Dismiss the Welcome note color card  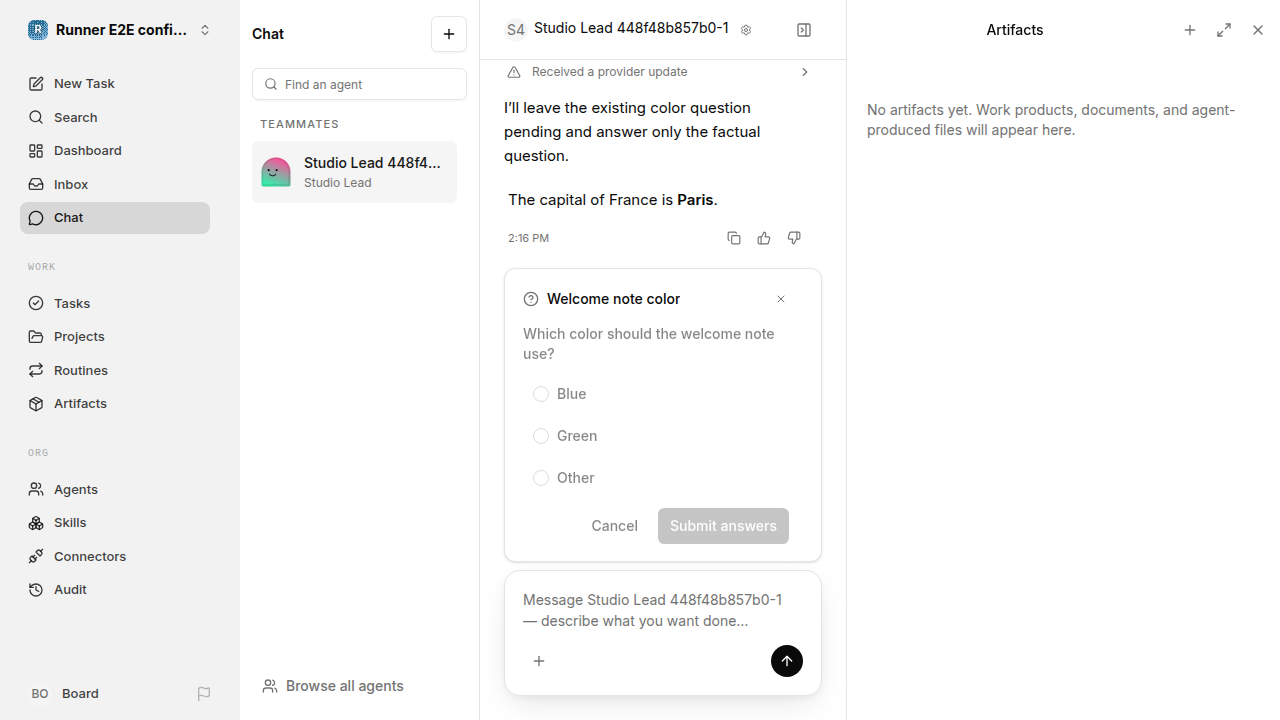point(781,299)
